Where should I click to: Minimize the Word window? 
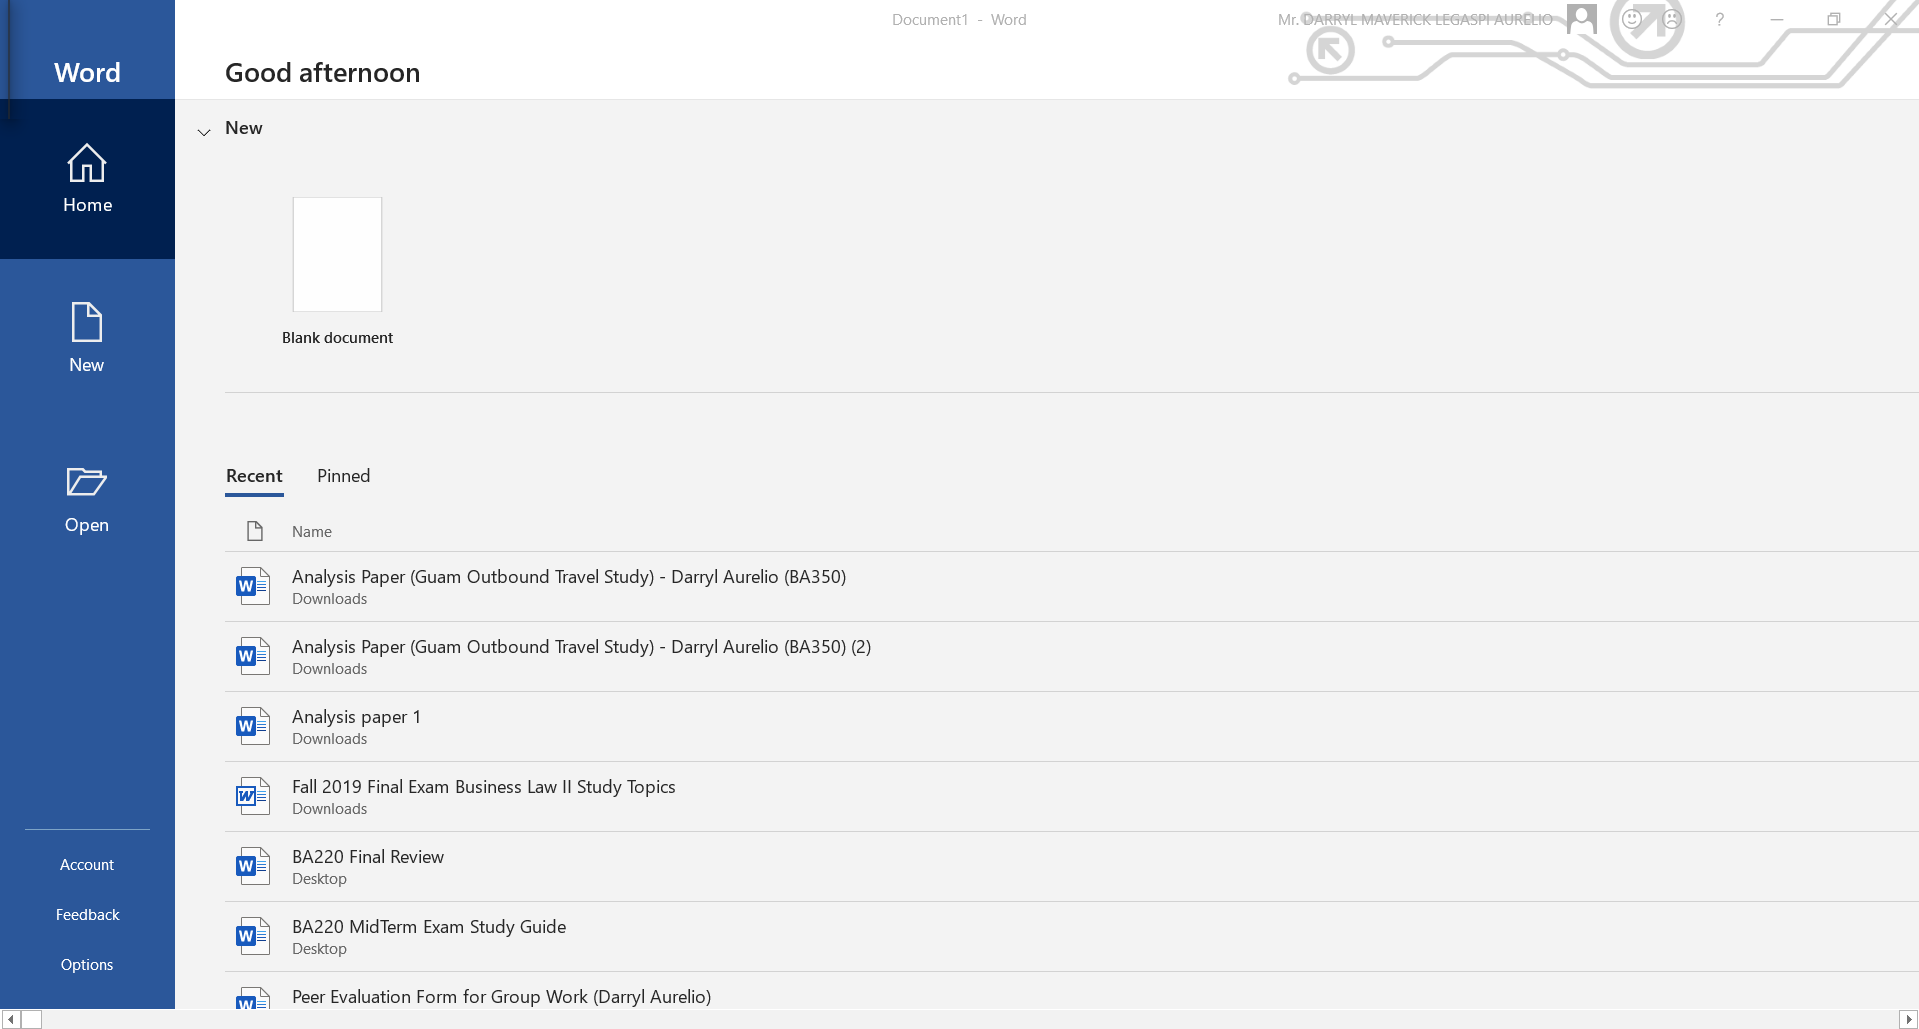(1777, 19)
